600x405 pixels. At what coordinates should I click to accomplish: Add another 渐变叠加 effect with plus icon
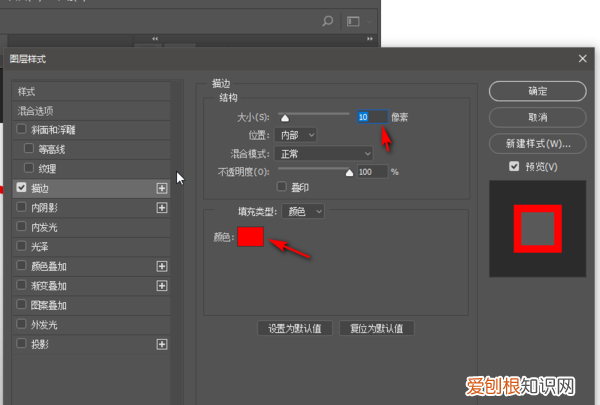pos(162,286)
